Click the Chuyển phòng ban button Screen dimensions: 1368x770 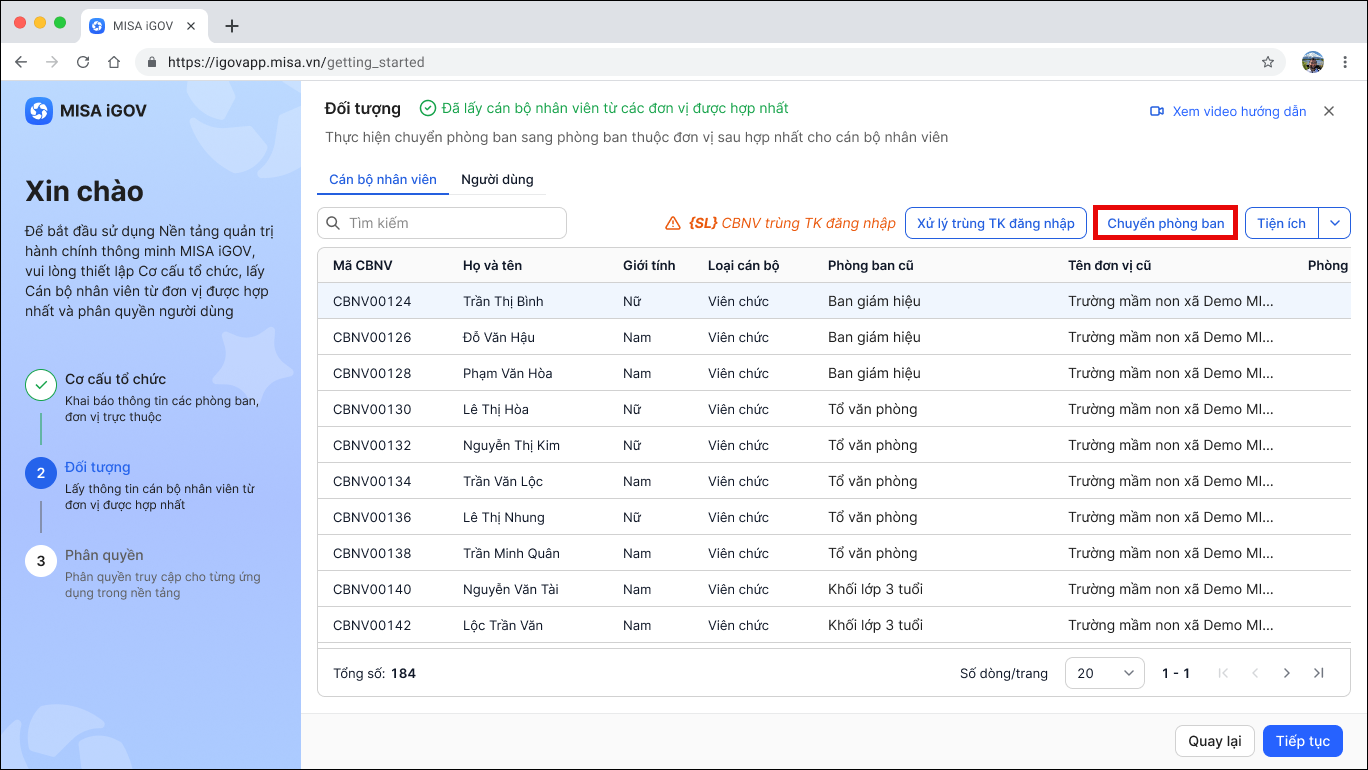tap(1166, 223)
